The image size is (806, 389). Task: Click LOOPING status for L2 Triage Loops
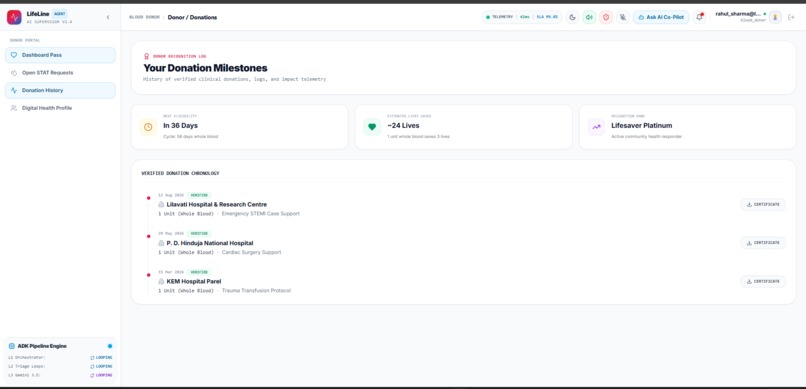point(101,367)
